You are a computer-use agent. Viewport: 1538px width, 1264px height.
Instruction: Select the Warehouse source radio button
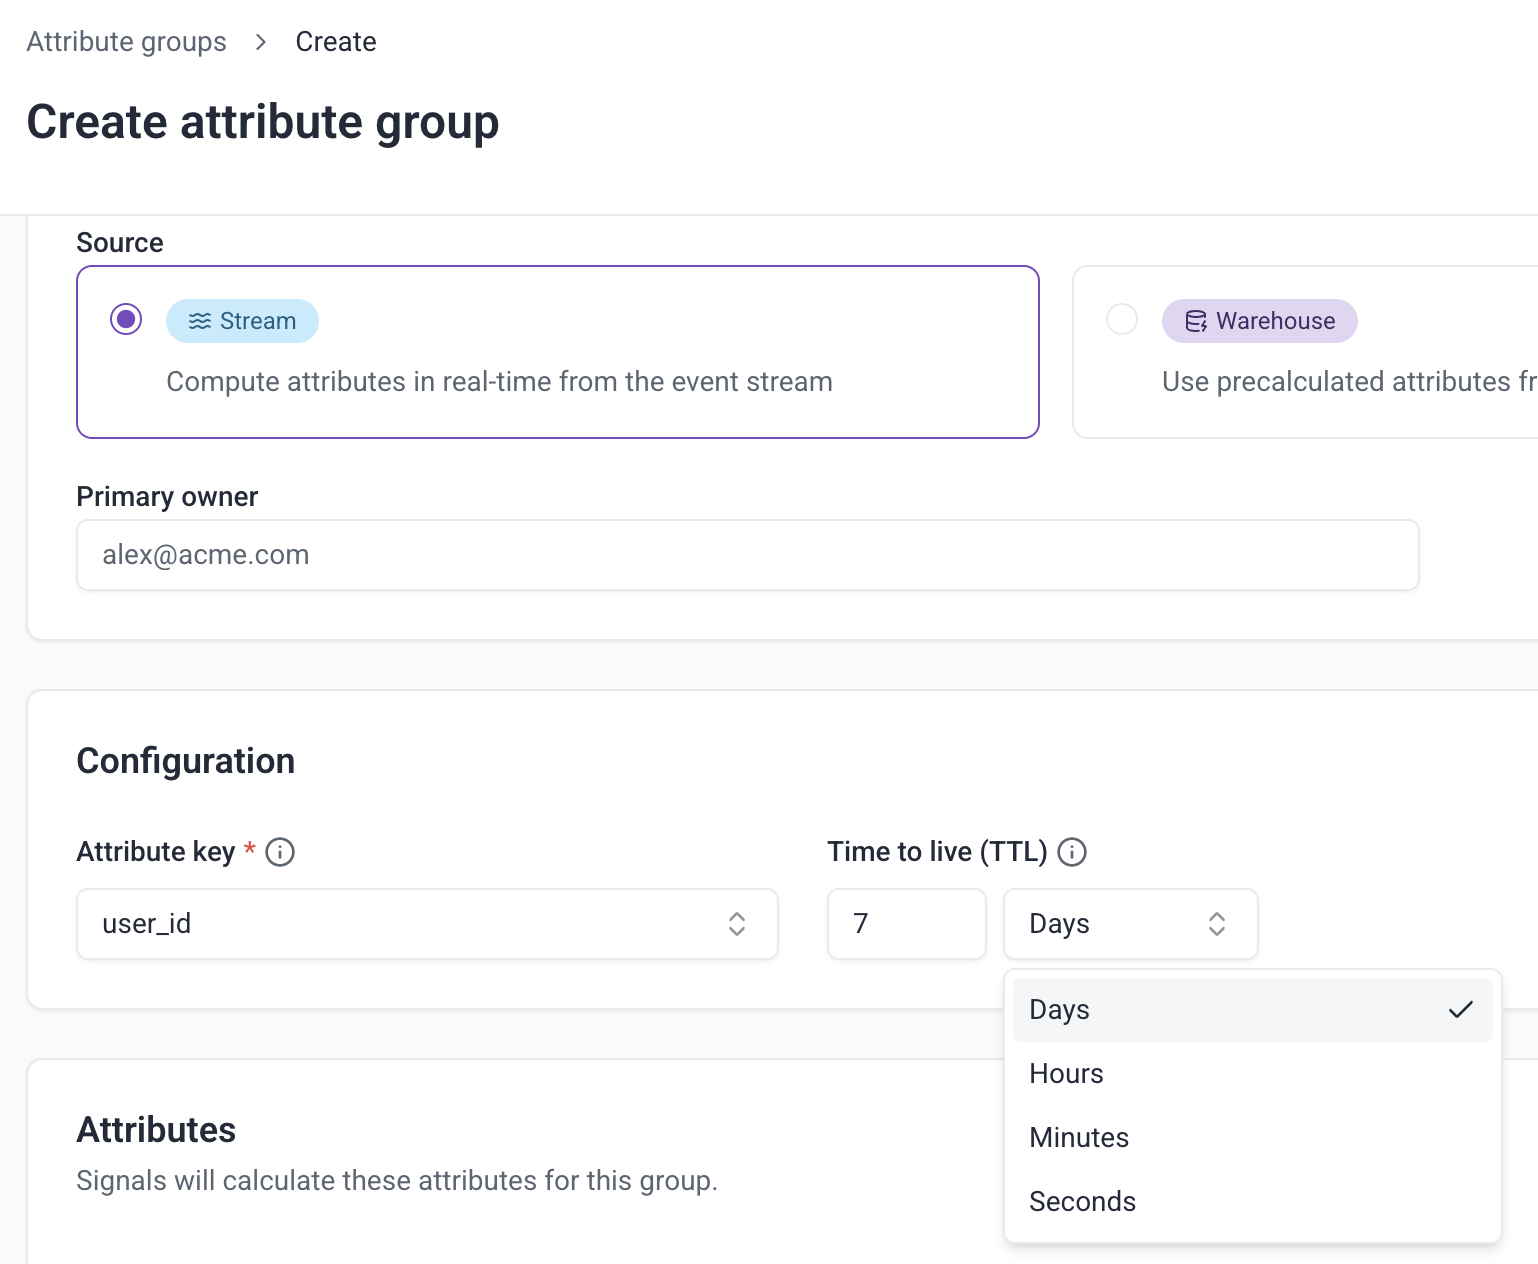(1122, 320)
